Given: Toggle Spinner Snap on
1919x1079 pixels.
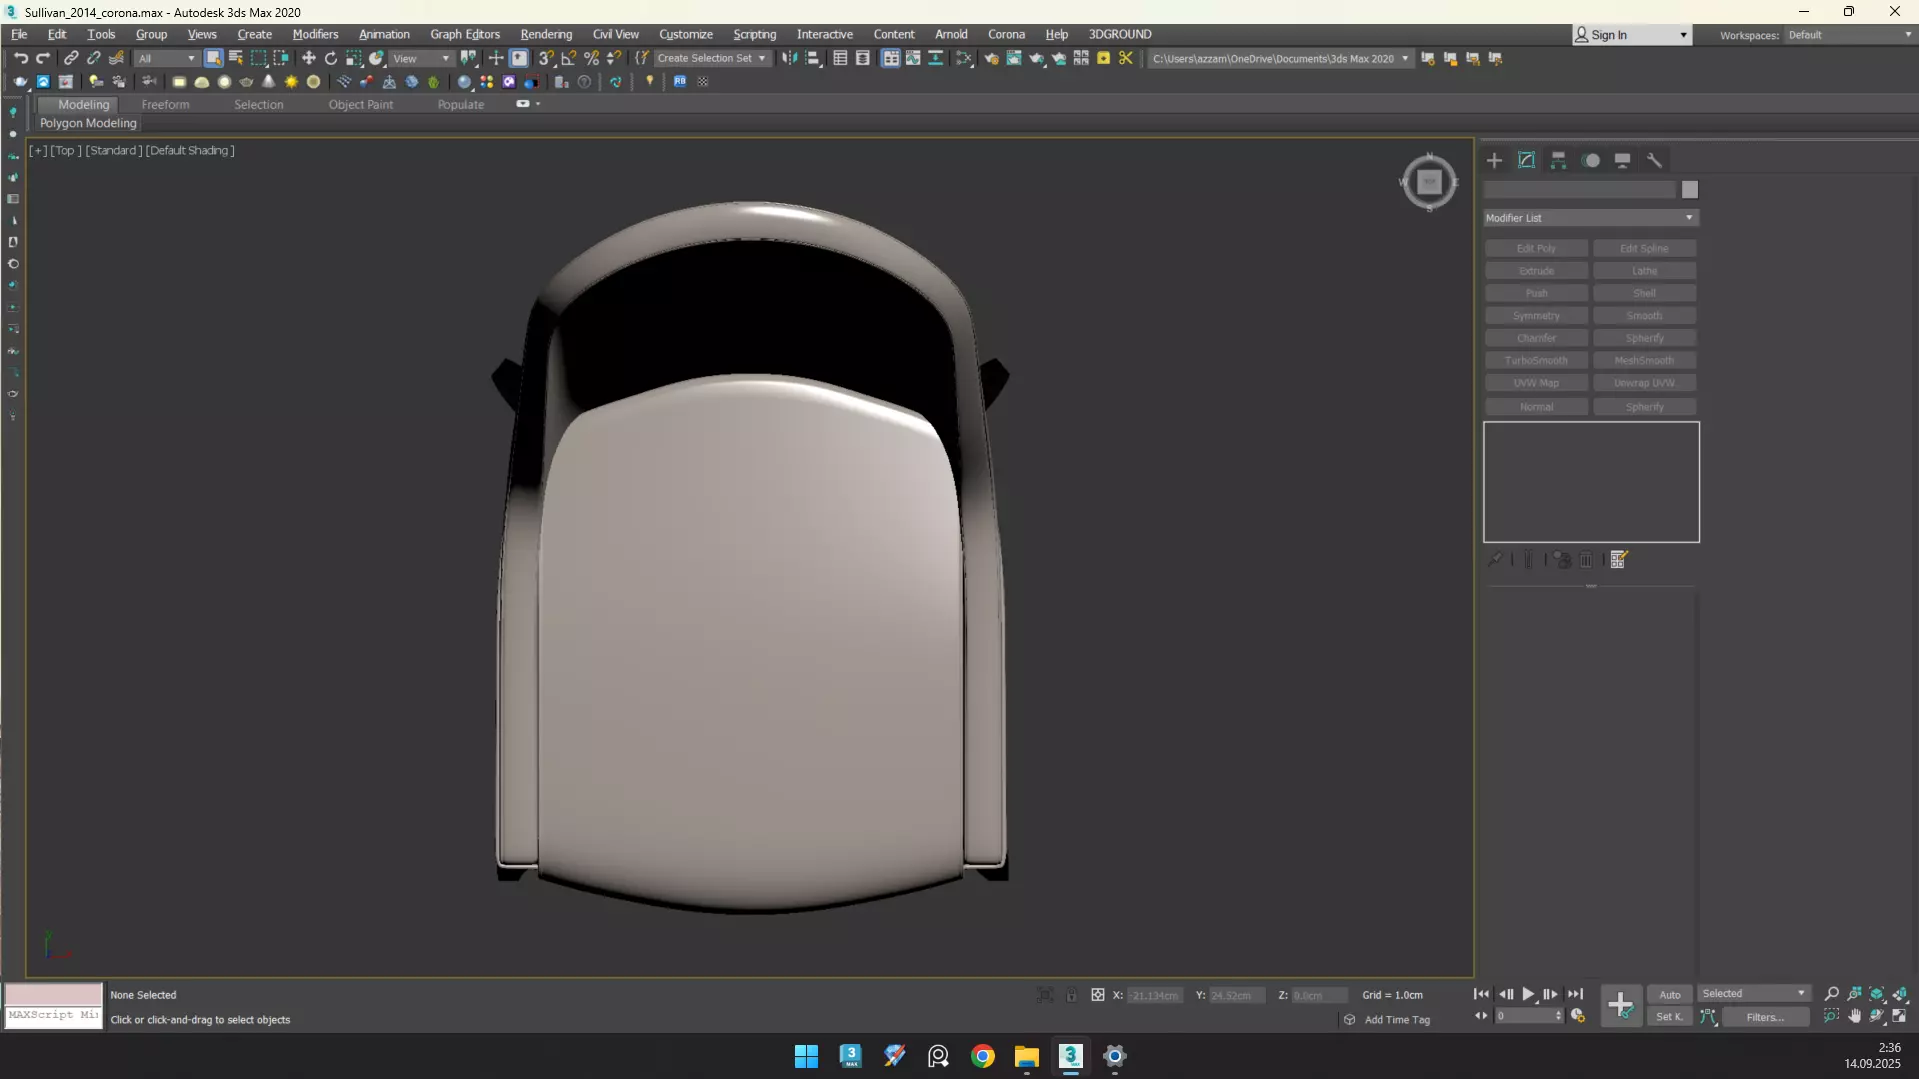Looking at the screenshot, I should click(614, 58).
